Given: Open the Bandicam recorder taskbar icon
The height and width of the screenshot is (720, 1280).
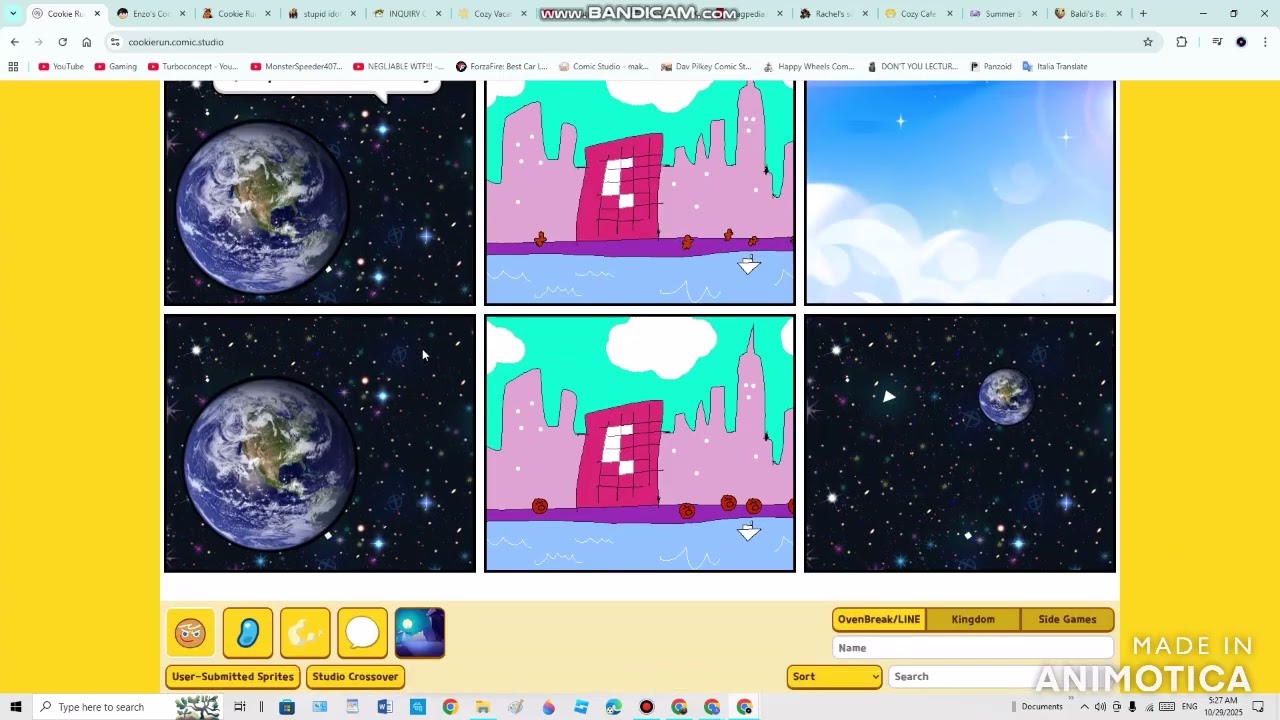Looking at the screenshot, I should click(x=647, y=707).
